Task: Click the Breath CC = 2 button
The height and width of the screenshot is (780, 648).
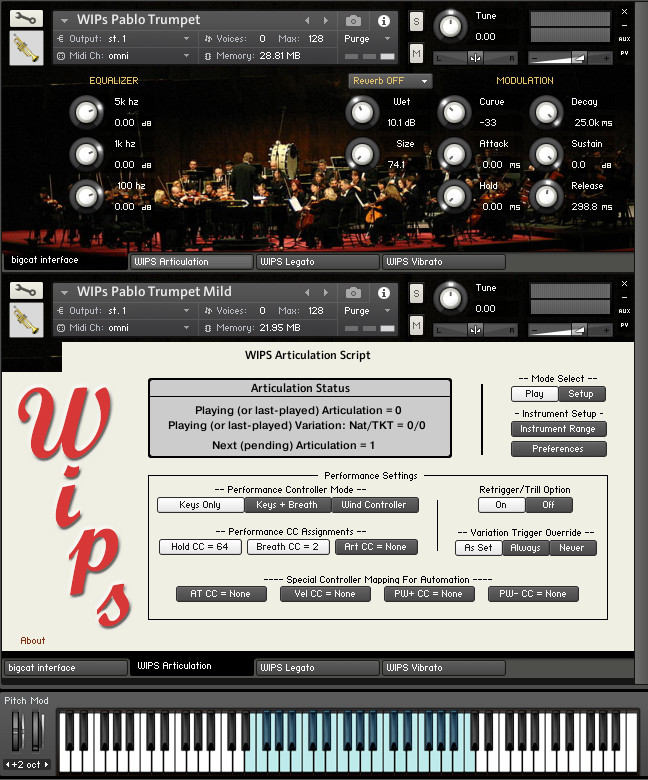Action: point(288,547)
